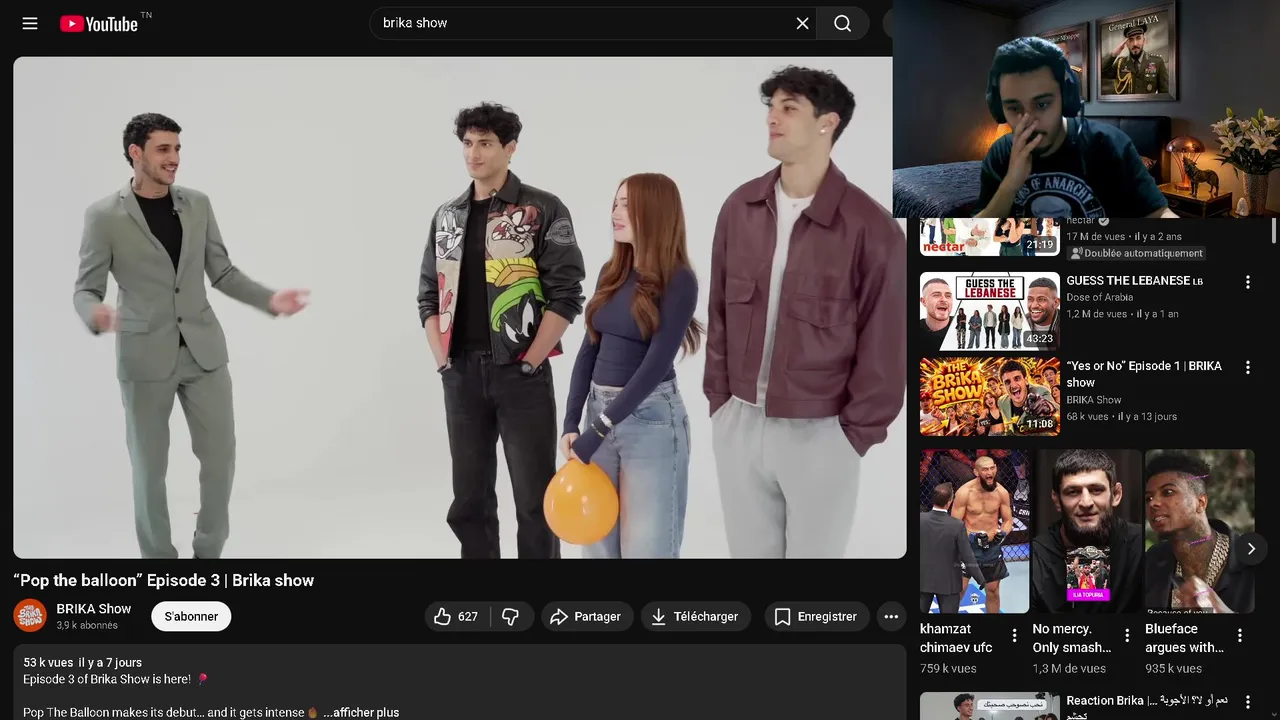
Task: Share the video via Partager
Action: 586,617
